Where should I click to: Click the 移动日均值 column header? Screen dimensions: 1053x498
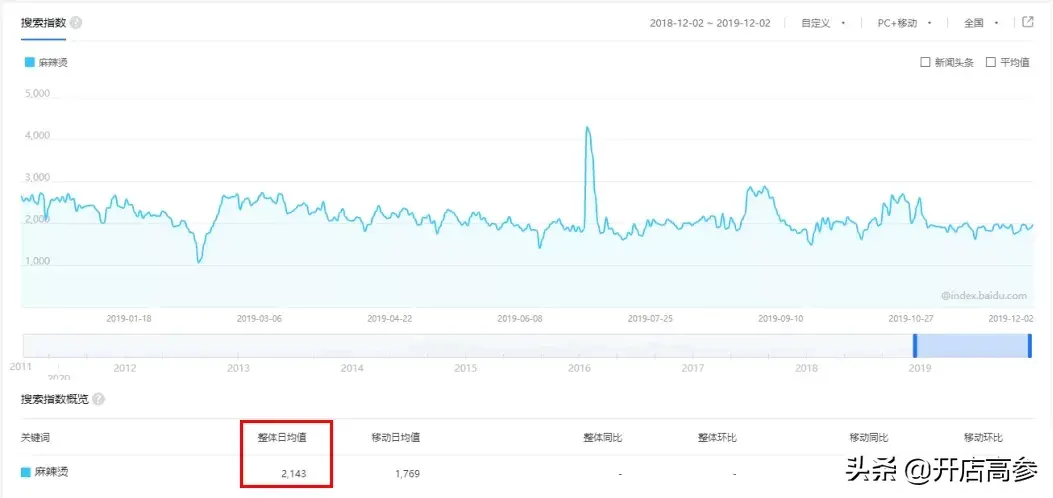pos(395,437)
